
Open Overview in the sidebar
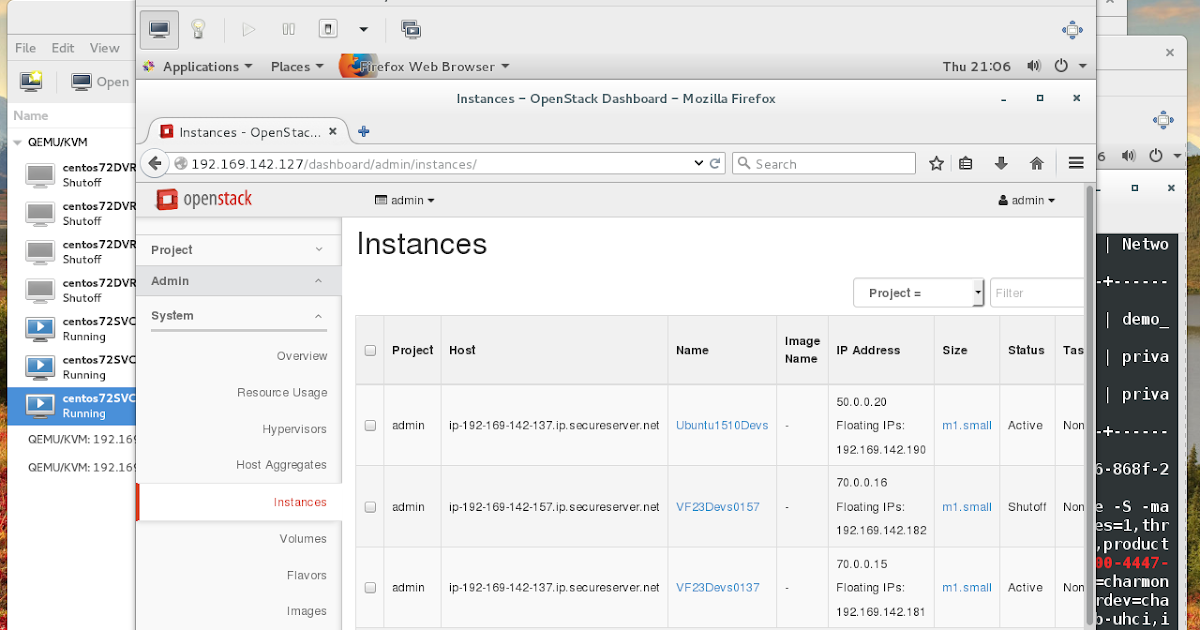(x=302, y=356)
